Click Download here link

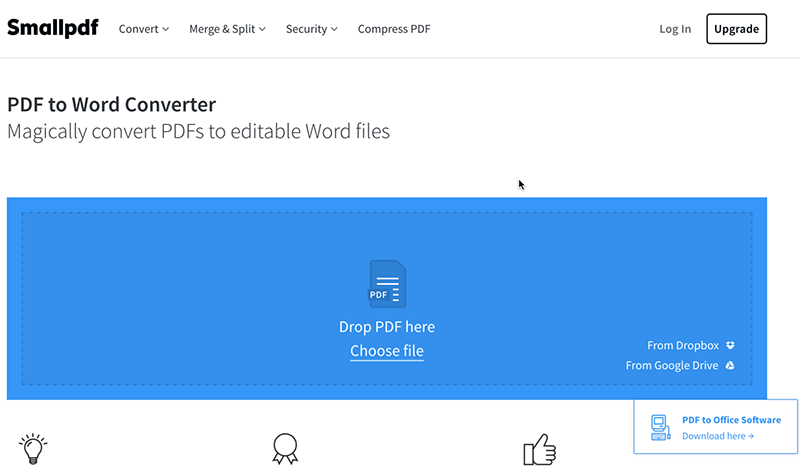718,436
